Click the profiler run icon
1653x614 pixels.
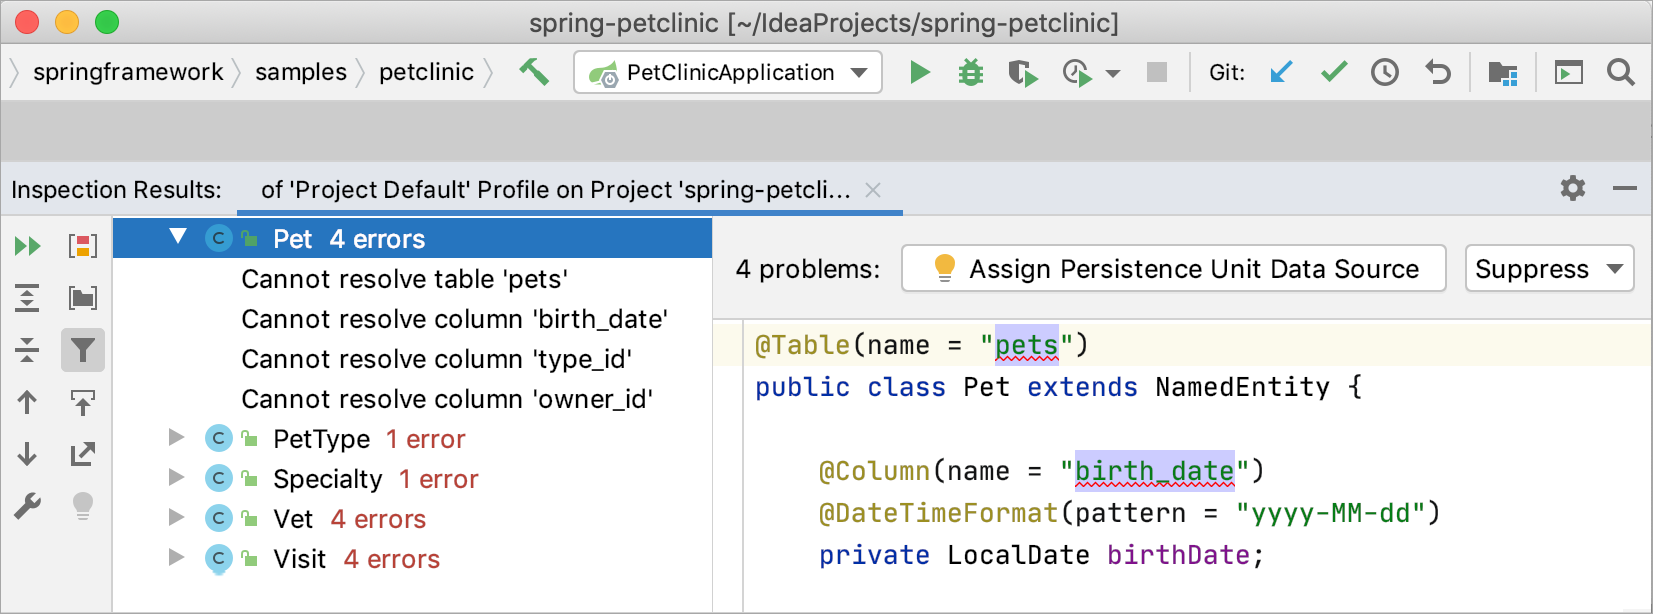pos(1076,72)
